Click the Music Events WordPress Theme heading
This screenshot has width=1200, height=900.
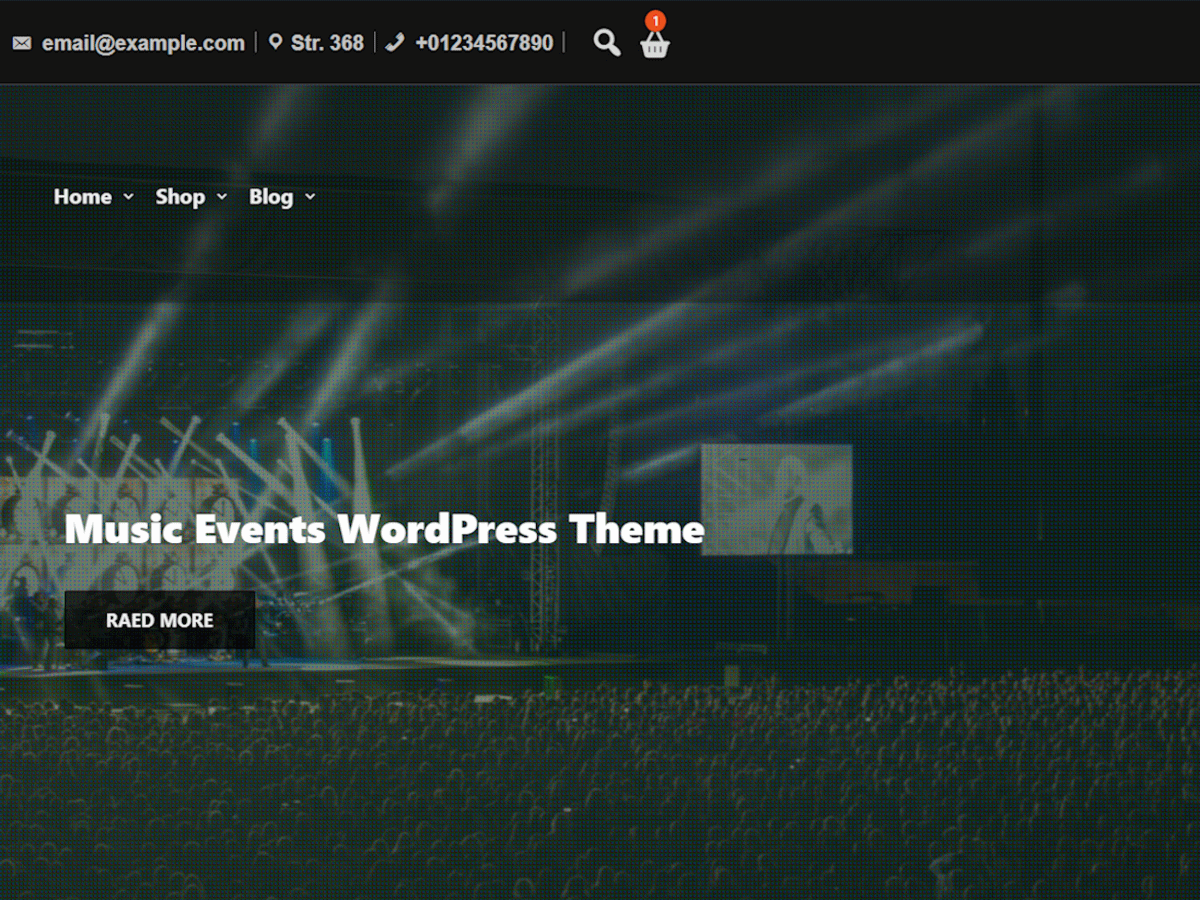click(384, 530)
